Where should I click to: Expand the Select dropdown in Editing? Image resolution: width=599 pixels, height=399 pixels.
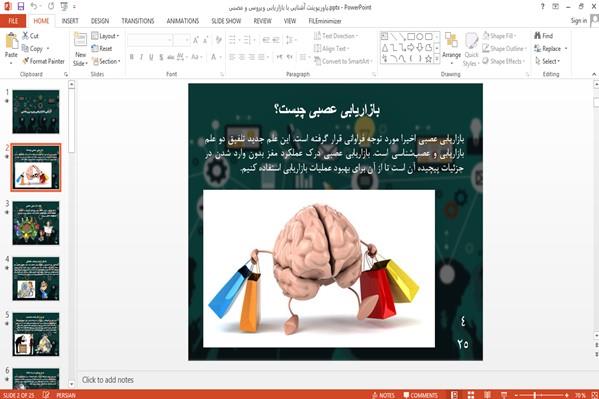coord(547,61)
